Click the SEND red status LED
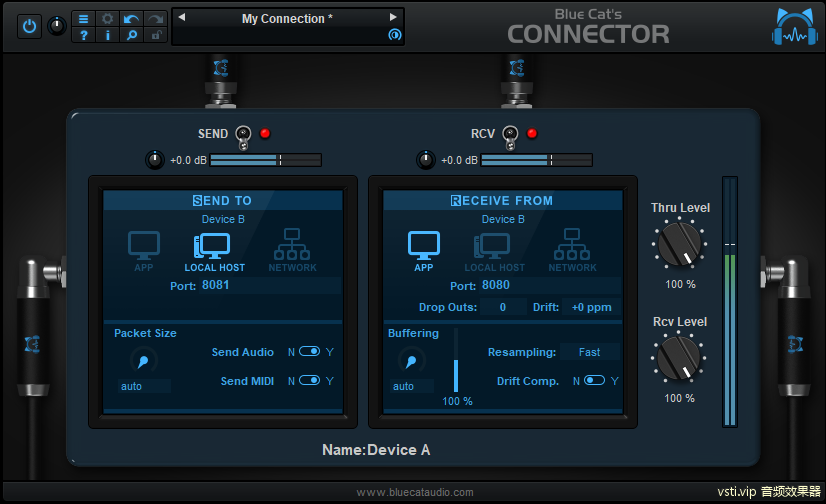Image resolution: width=826 pixels, height=504 pixels. 265,133
